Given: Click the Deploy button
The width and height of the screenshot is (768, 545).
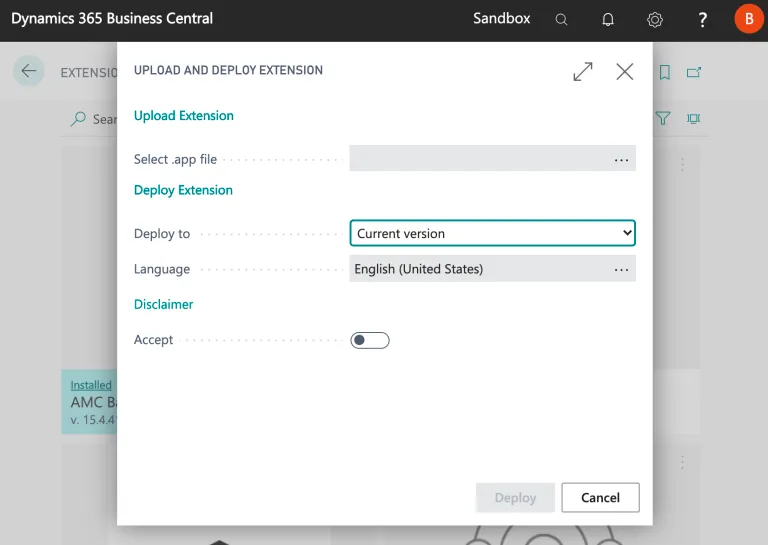Looking at the screenshot, I should [x=515, y=498].
